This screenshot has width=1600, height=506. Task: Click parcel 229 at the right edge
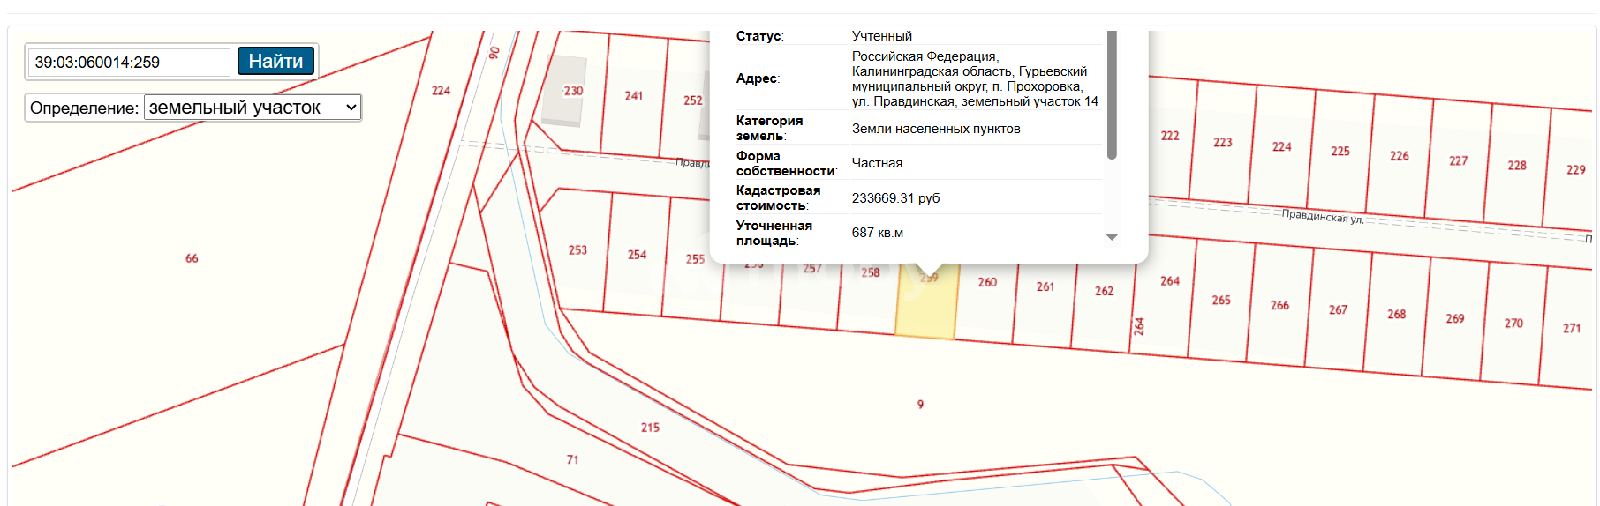pyautogui.click(x=1575, y=170)
